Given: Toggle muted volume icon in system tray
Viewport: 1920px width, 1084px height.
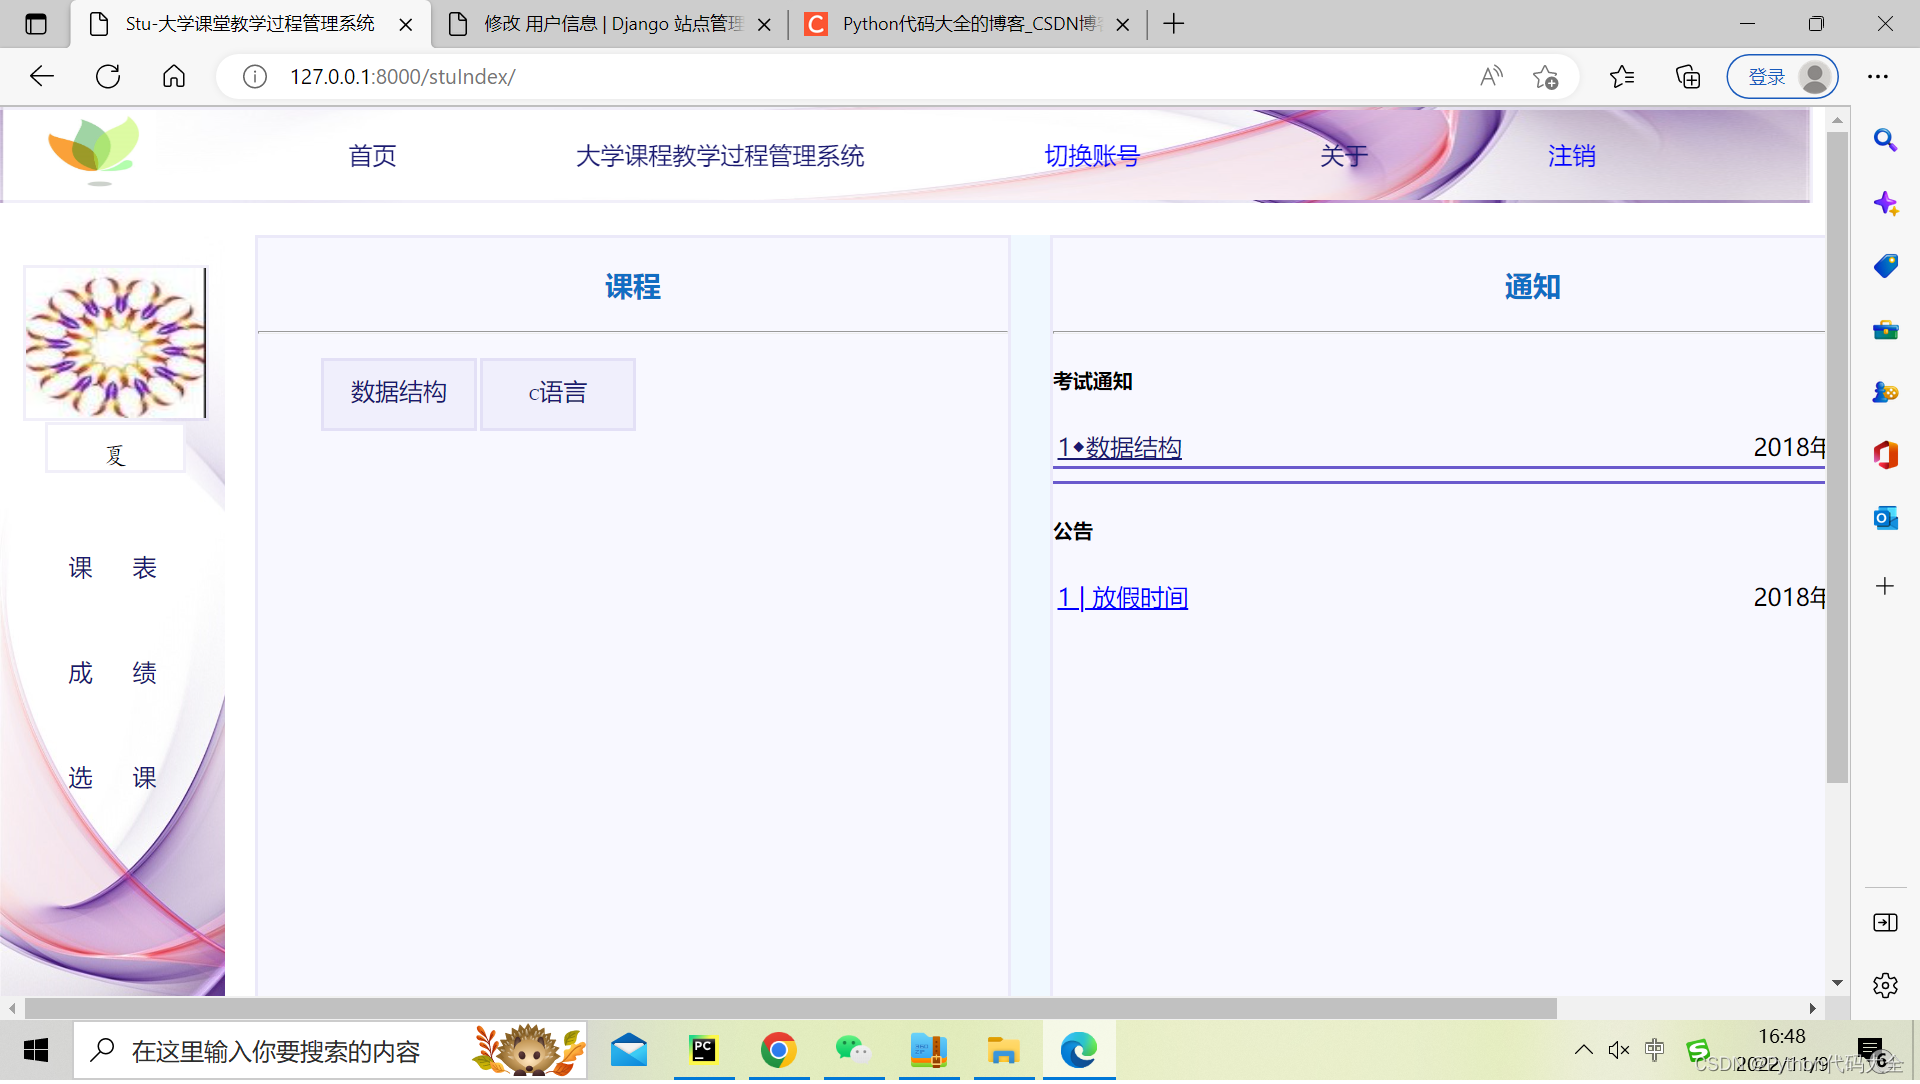Looking at the screenshot, I should pos(1618,1050).
